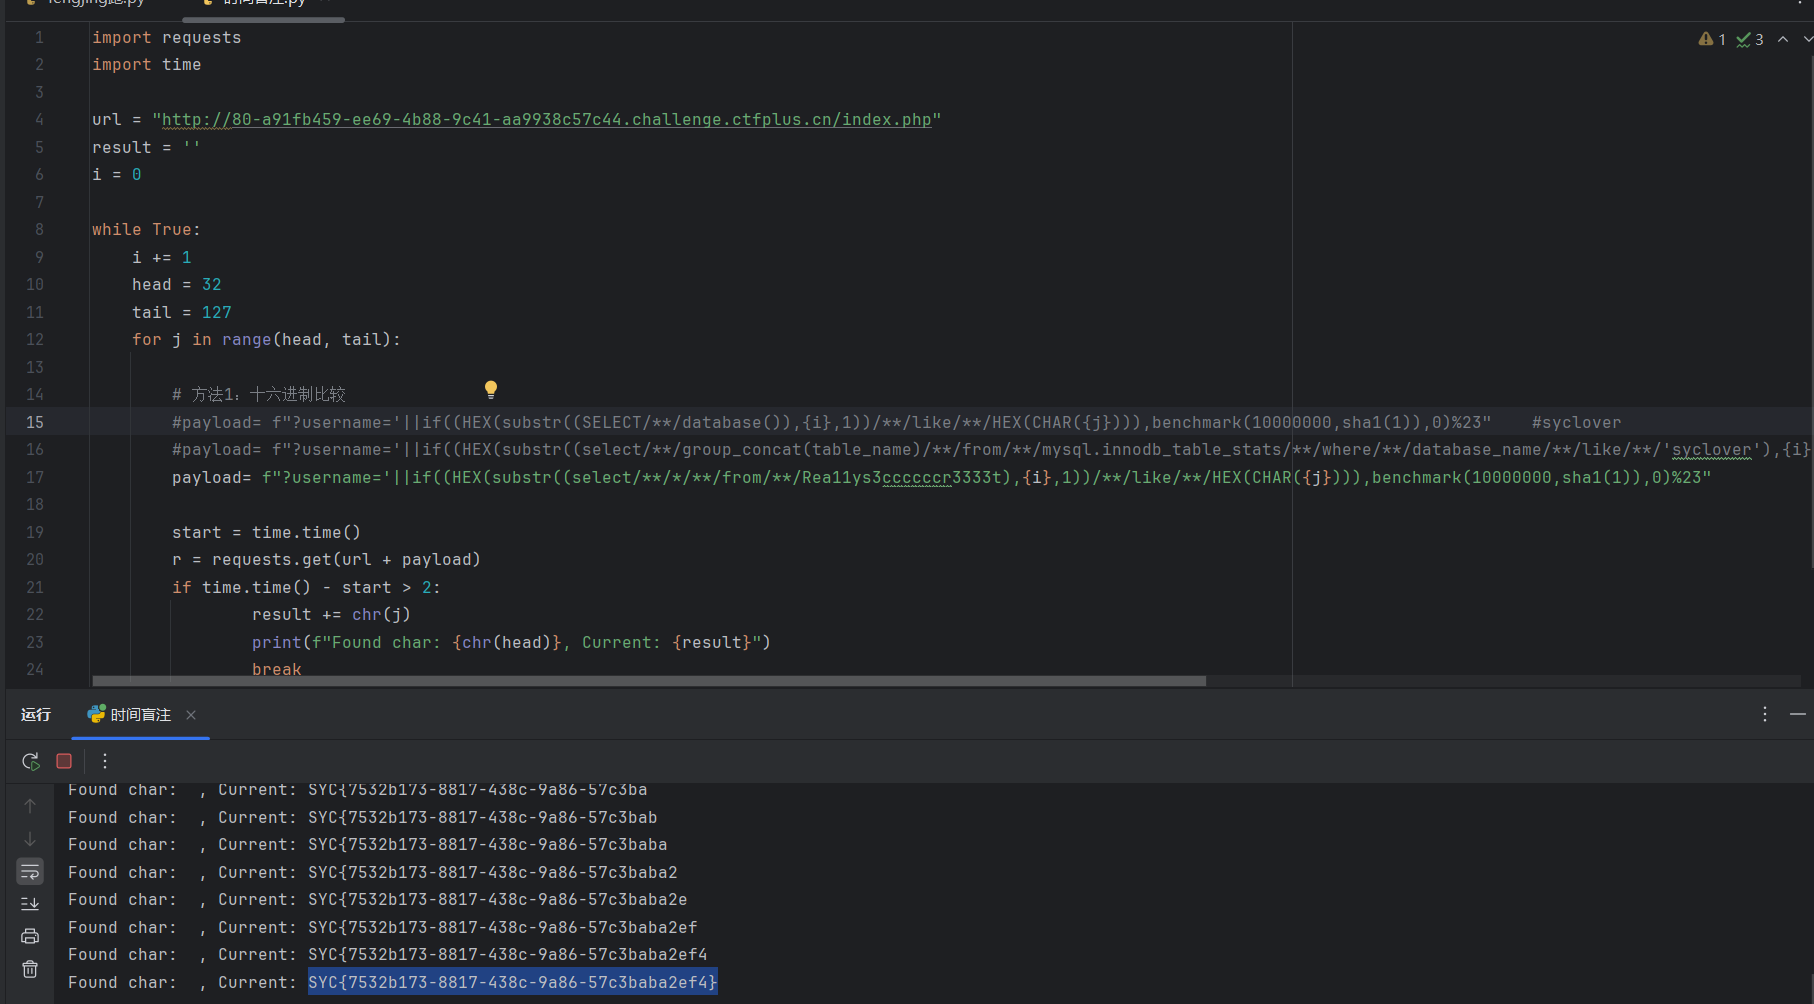Click the 运行 panel title
Viewport: 1814px width, 1004px height.
point(36,715)
